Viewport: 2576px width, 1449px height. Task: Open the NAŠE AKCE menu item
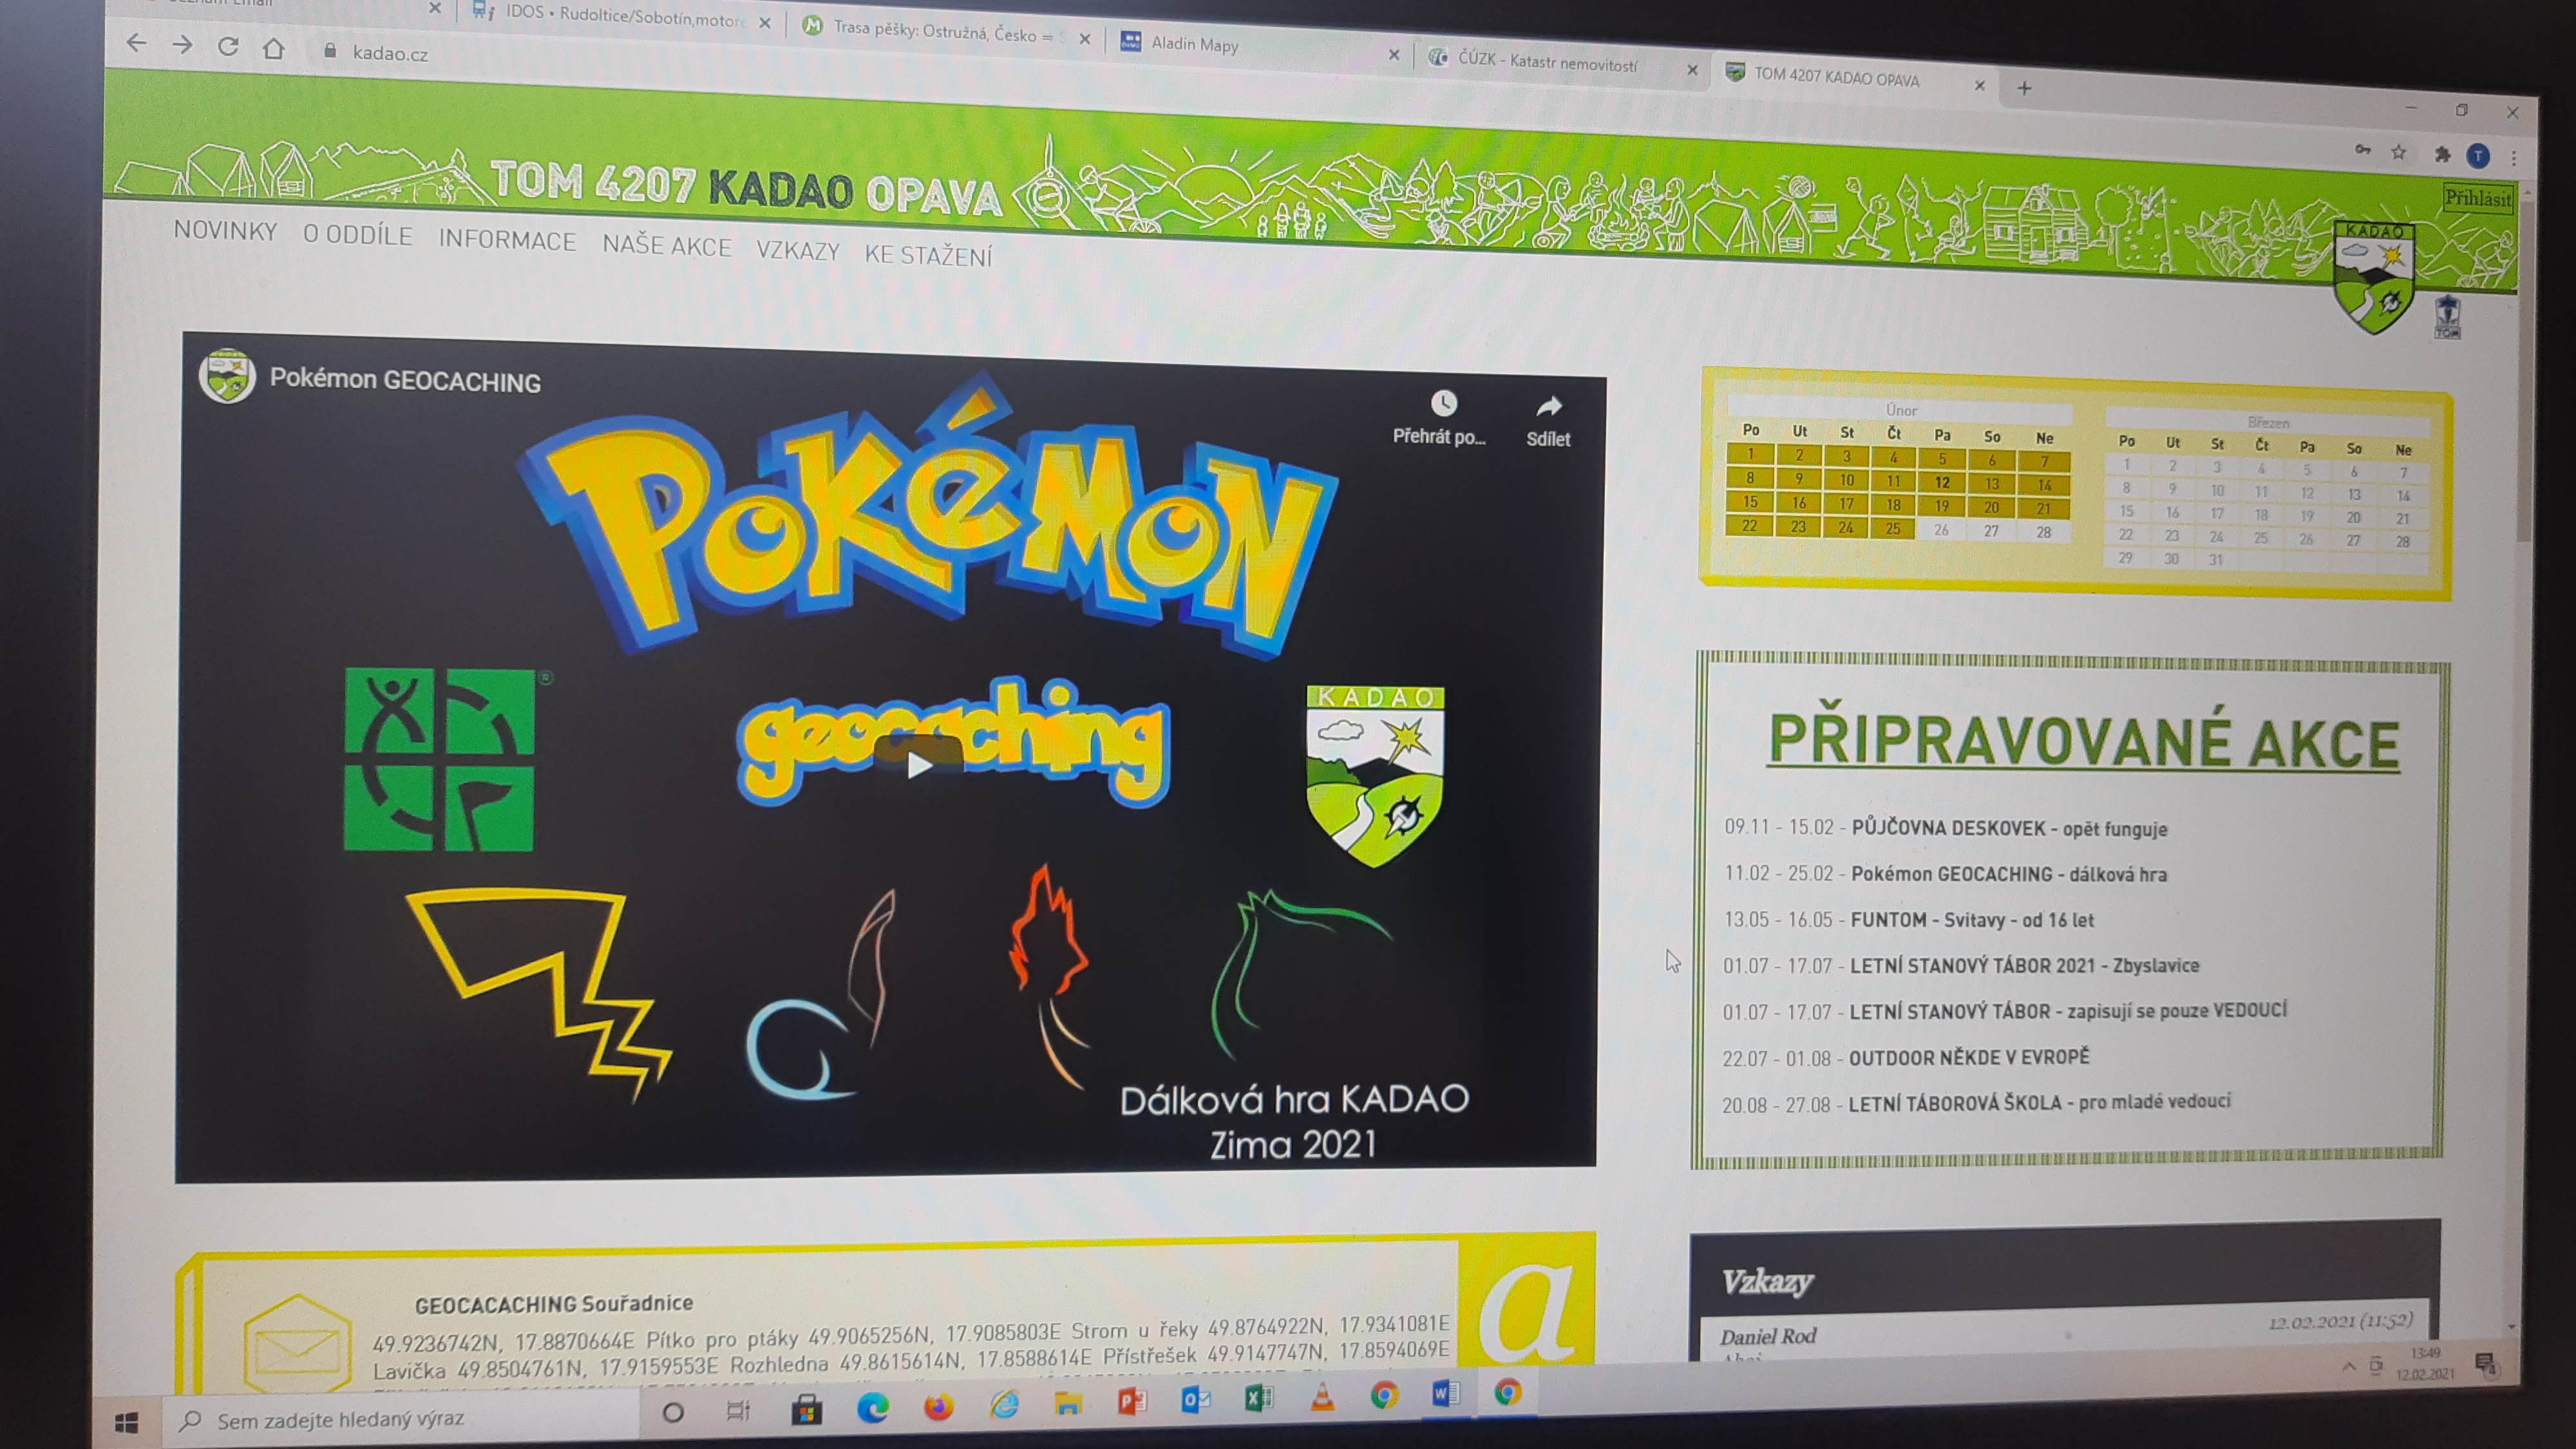click(667, 247)
